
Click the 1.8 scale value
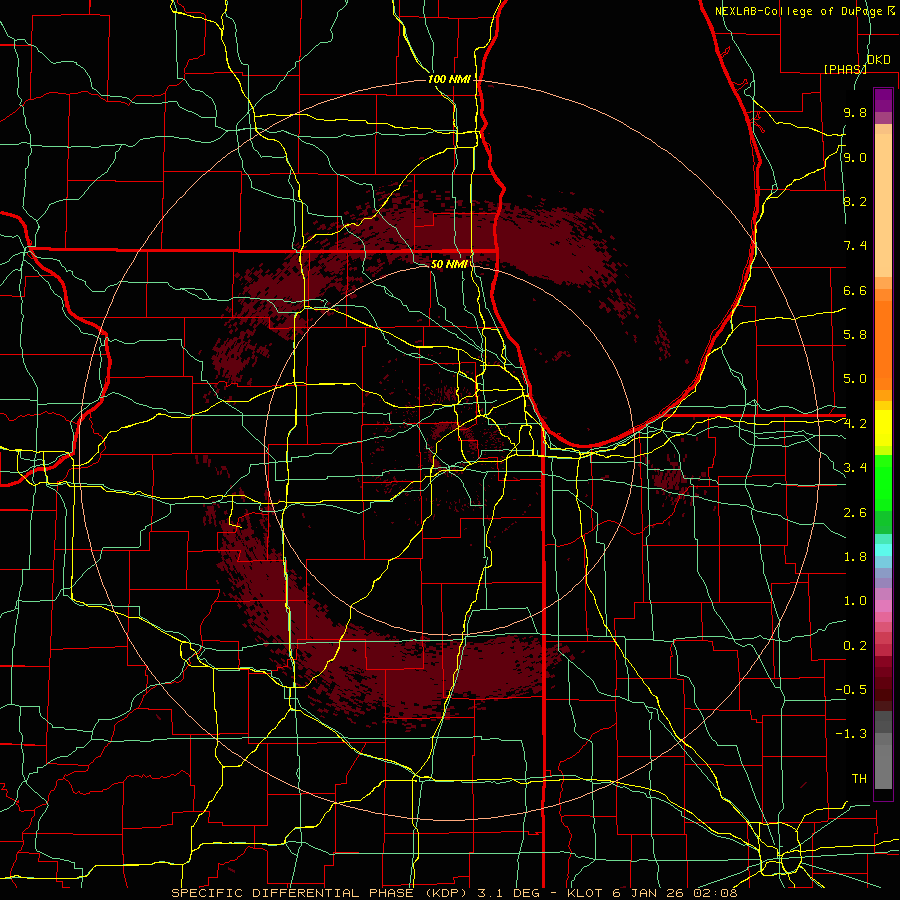coord(855,557)
